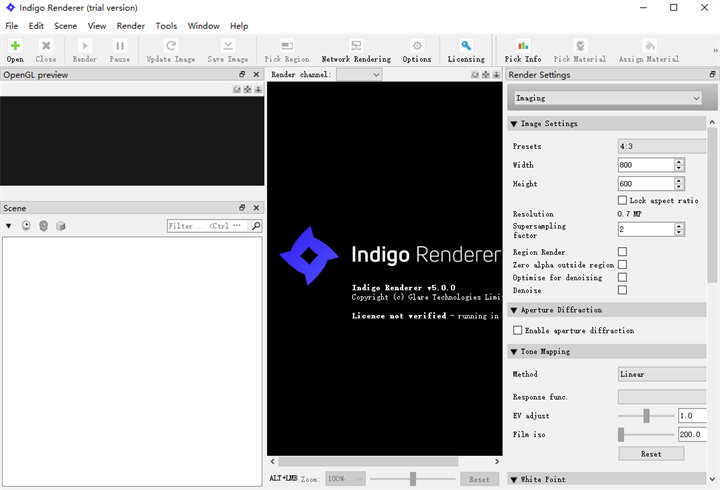Click the camera filter icon in Scene panel
720x490 pixels.
pos(26,225)
